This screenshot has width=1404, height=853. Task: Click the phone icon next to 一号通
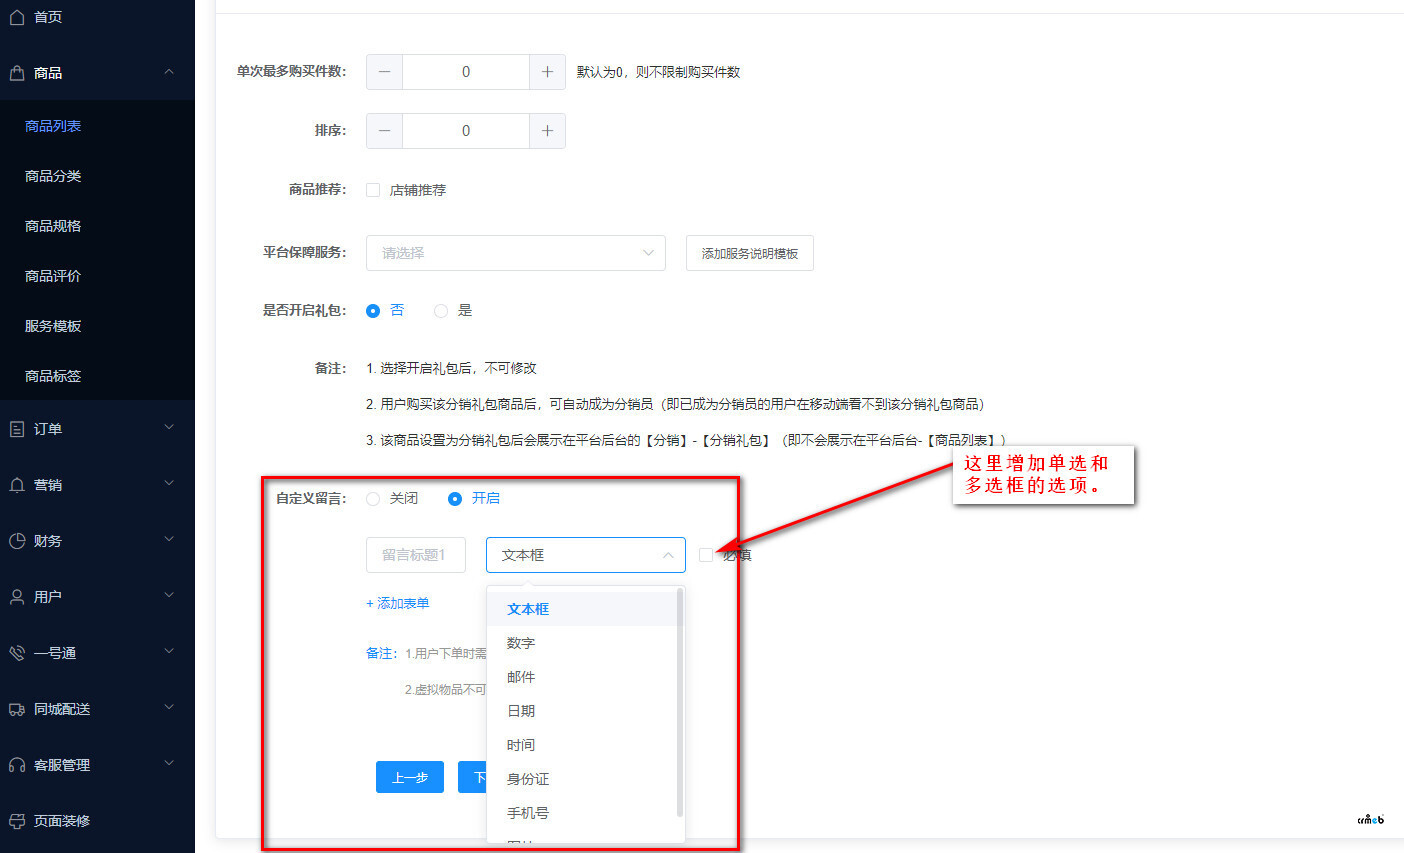coord(16,652)
